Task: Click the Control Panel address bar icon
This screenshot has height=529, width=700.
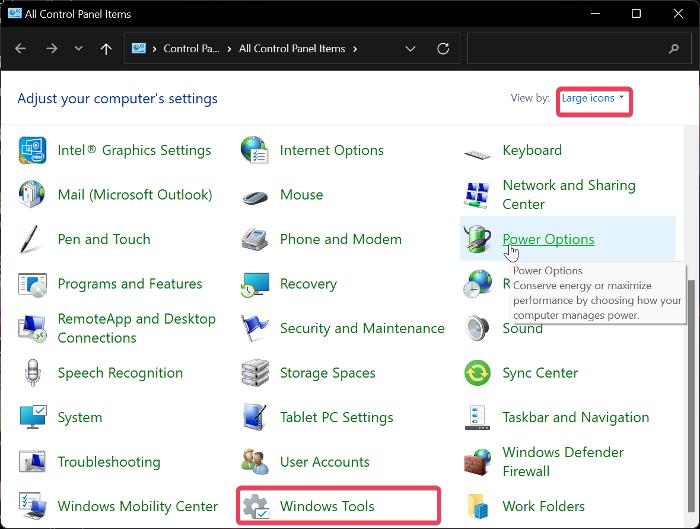Action: click(139, 48)
